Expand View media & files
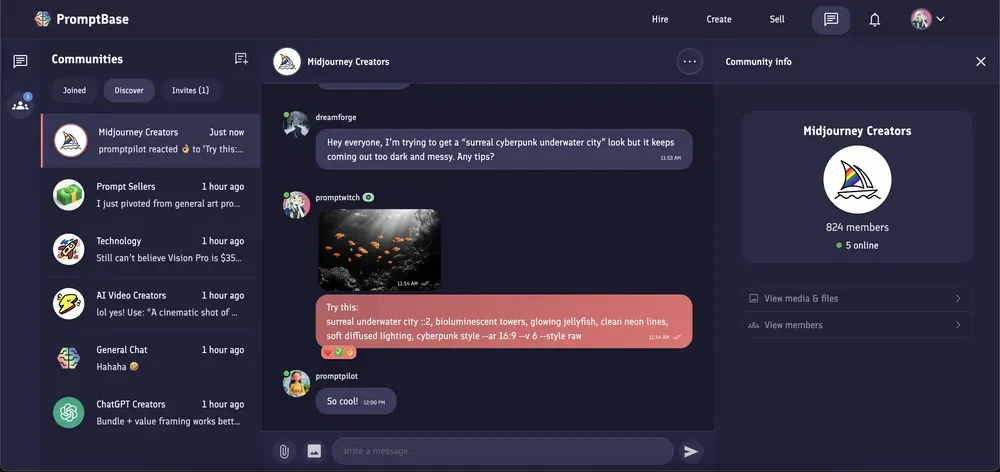Screen dimensions: 1000x472 pos(857,299)
